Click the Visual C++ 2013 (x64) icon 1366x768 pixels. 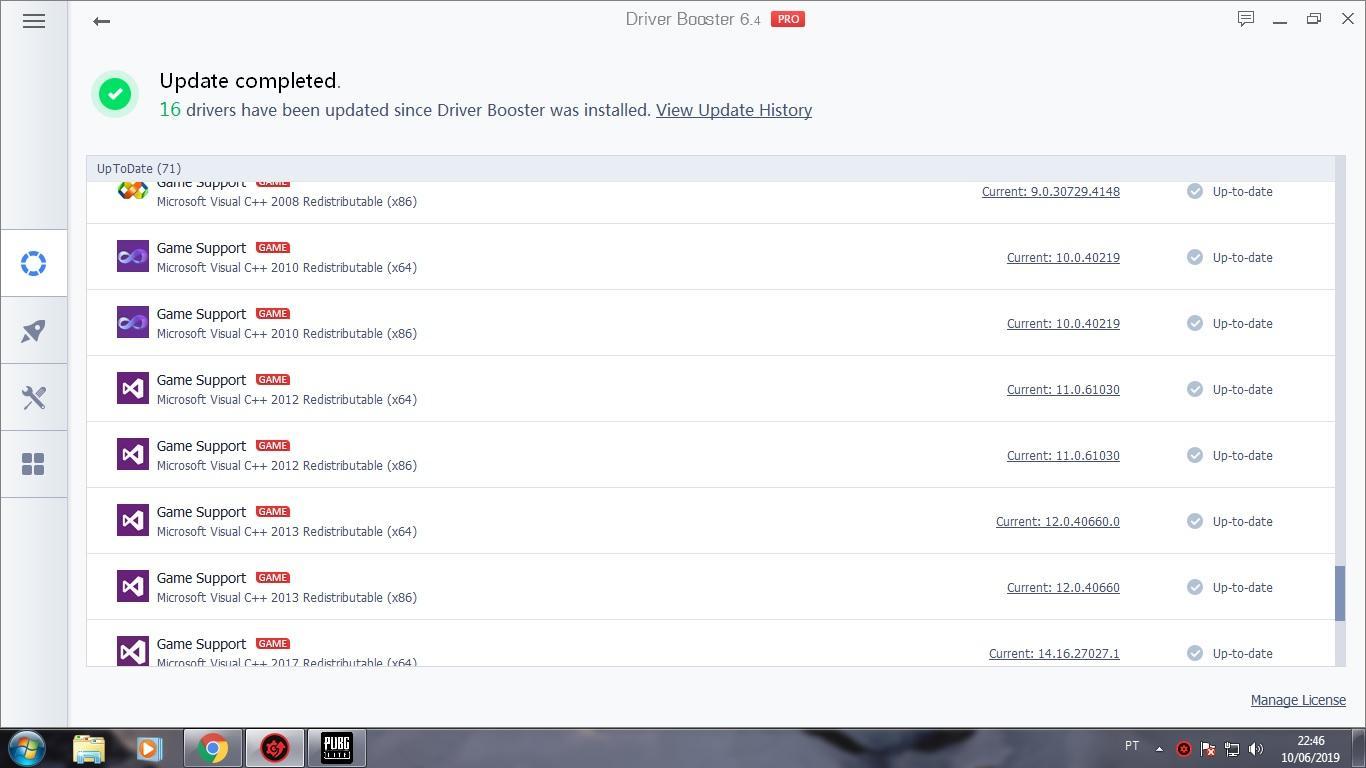pyautogui.click(x=133, y=520)
